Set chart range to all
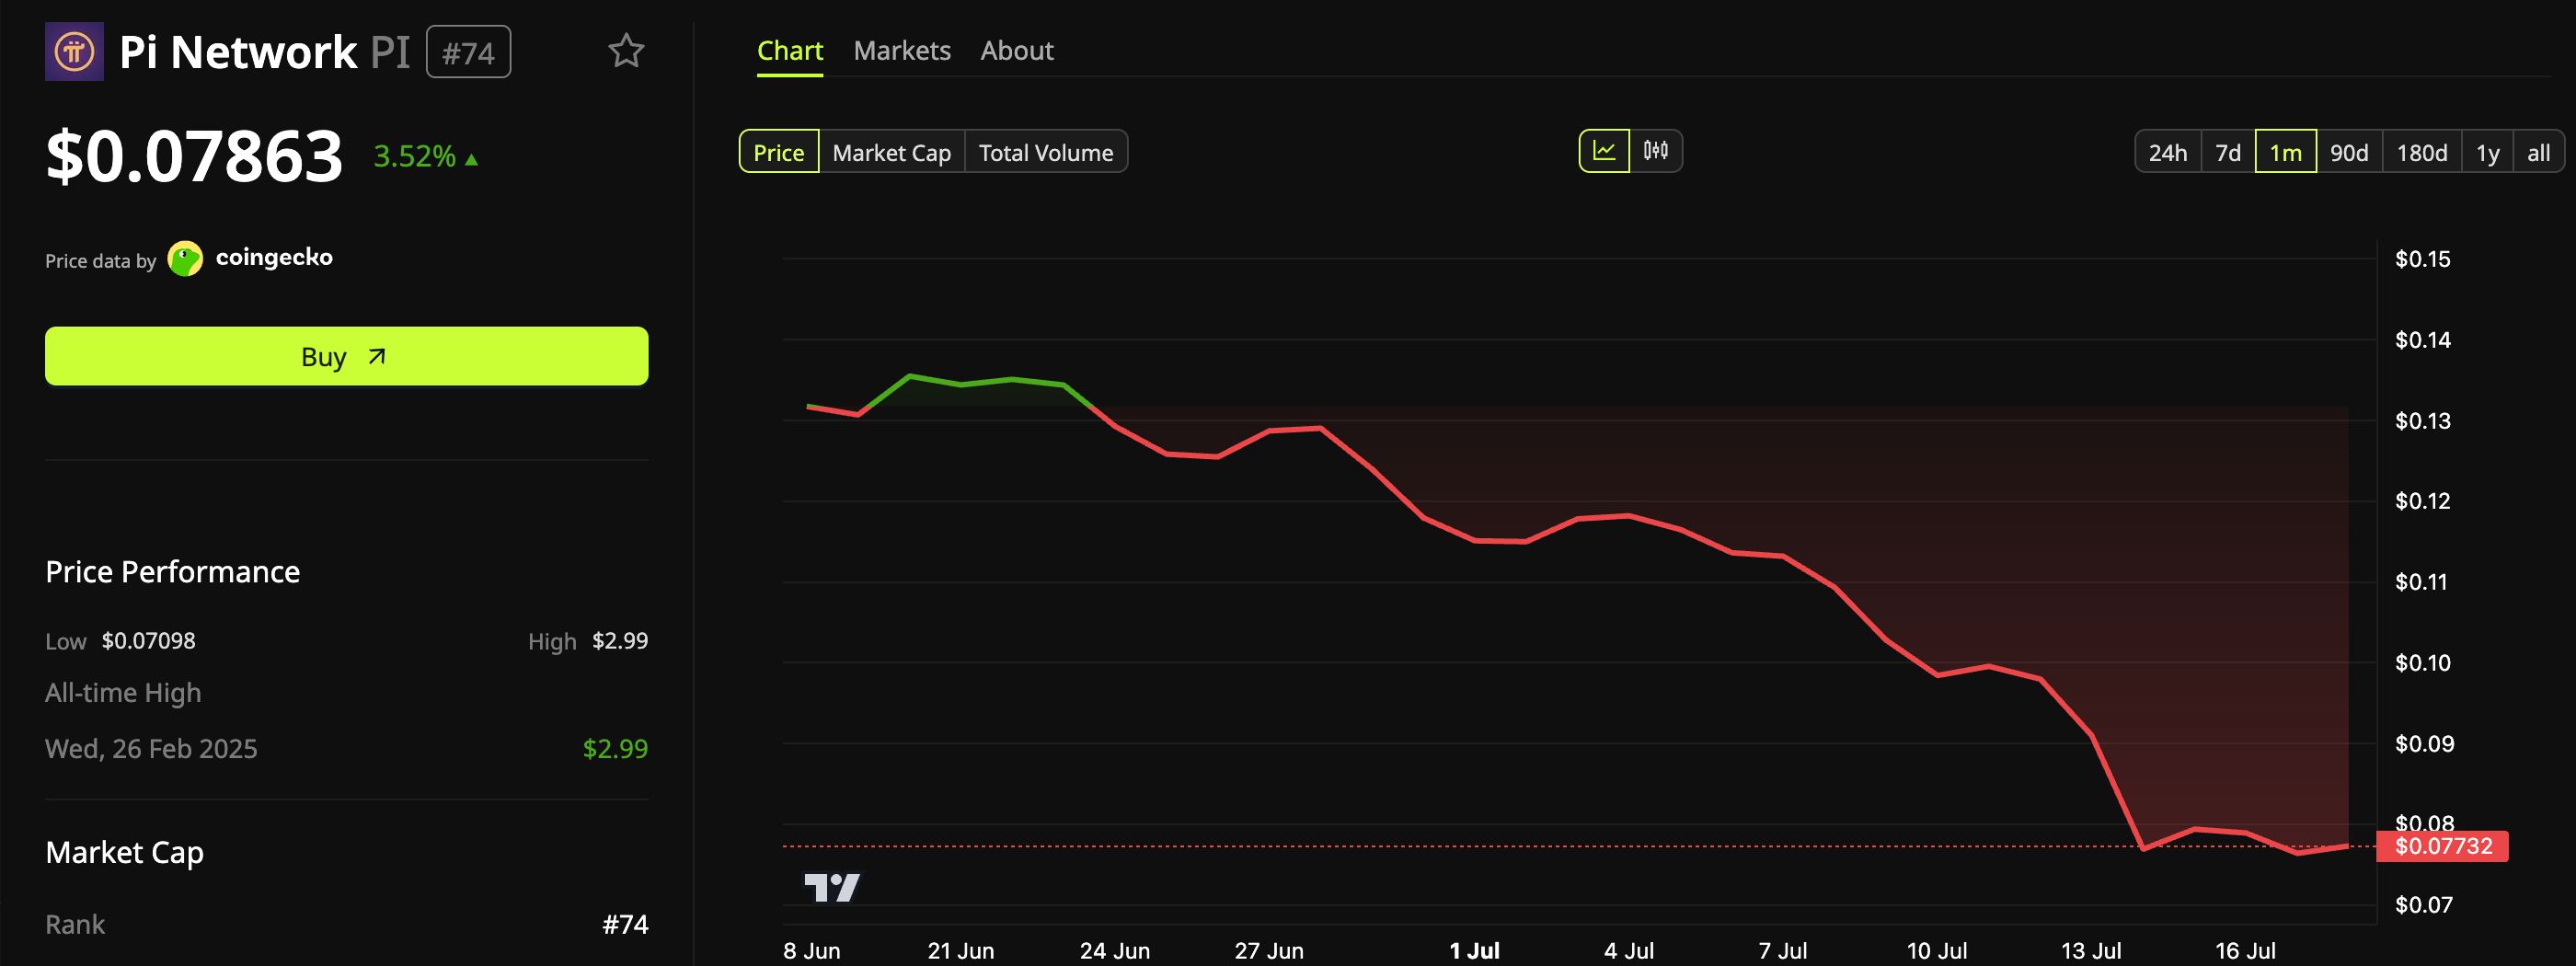 coord(2539,152)
